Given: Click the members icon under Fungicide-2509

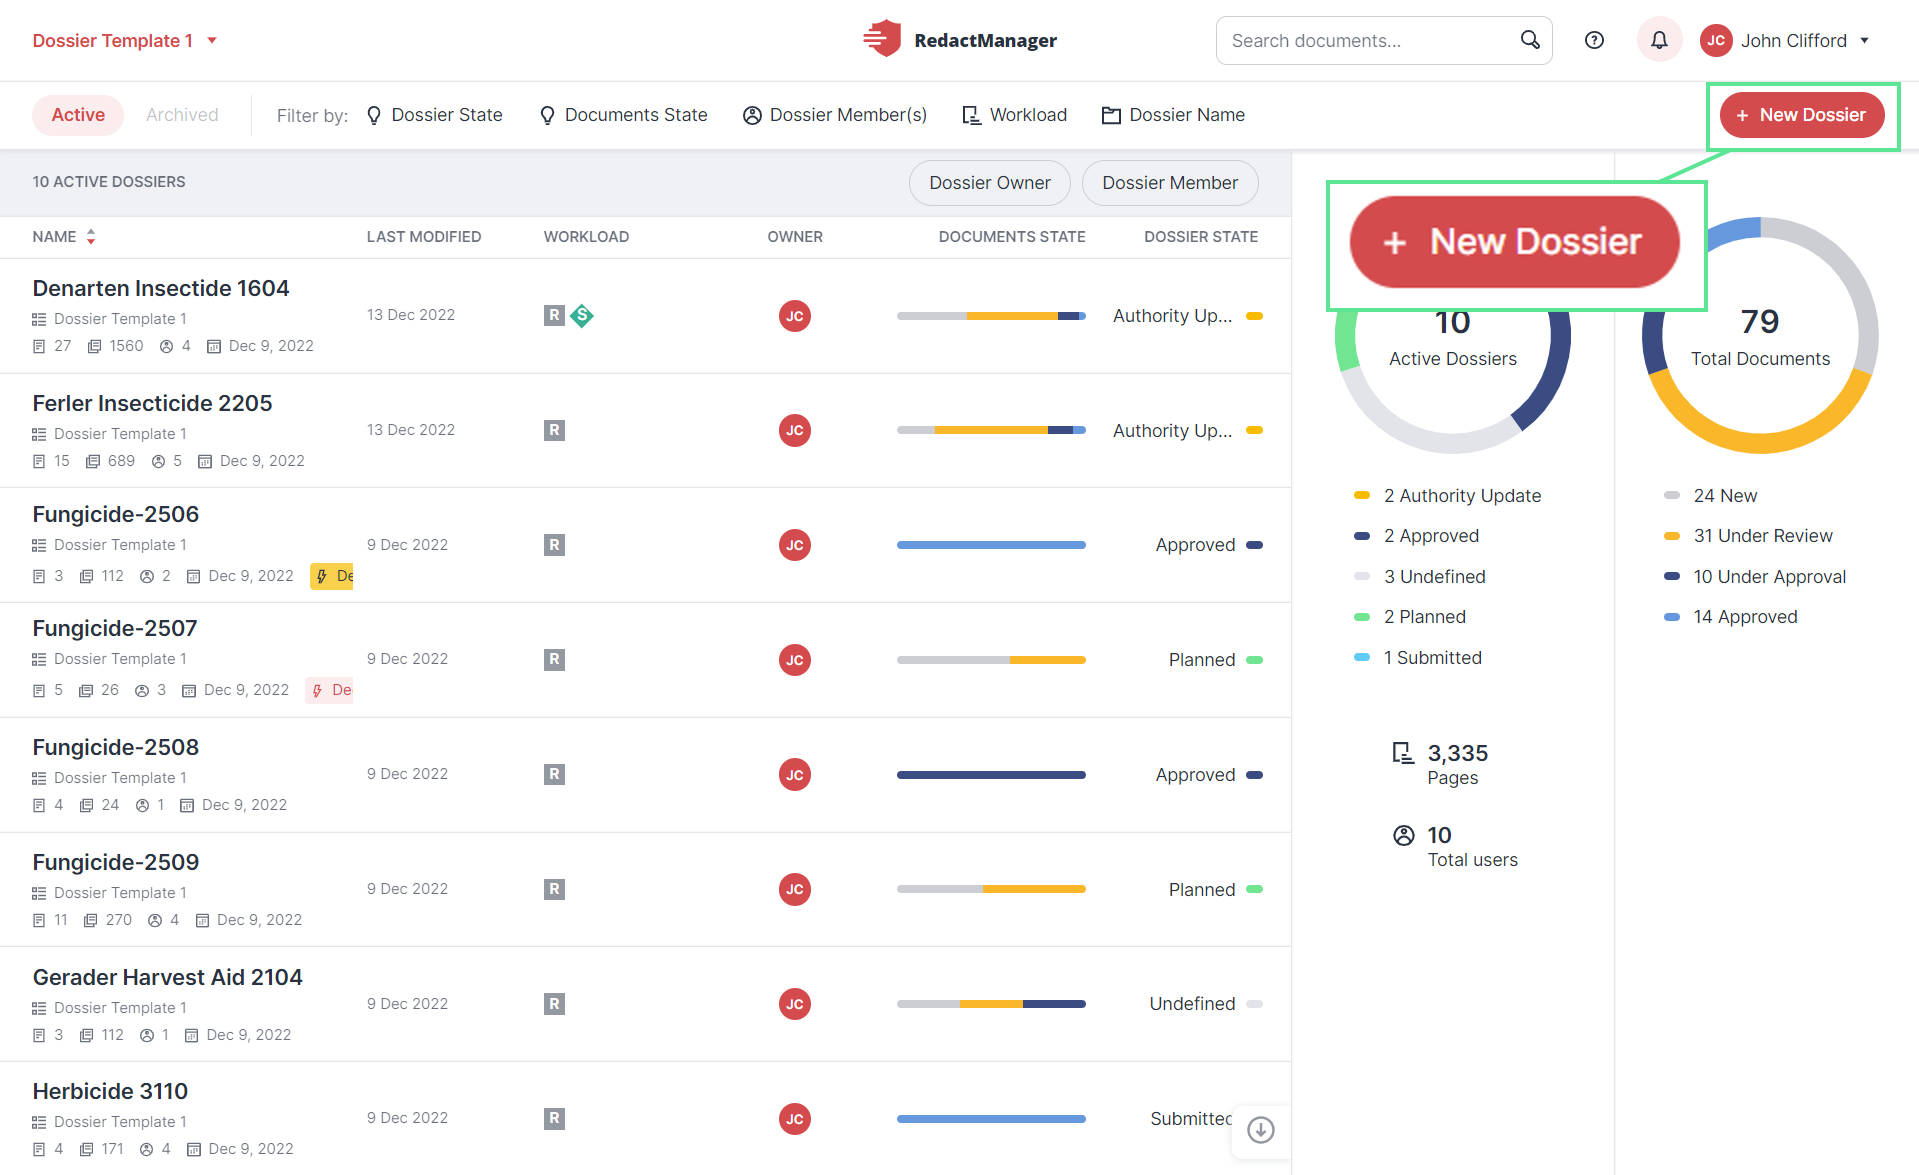Looking at the screenshot, I should pyautogui.click(x=155, y=920).
